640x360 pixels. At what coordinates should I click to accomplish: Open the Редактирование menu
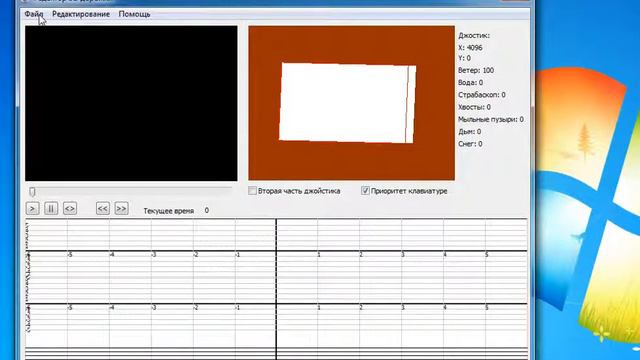[81, 14]
